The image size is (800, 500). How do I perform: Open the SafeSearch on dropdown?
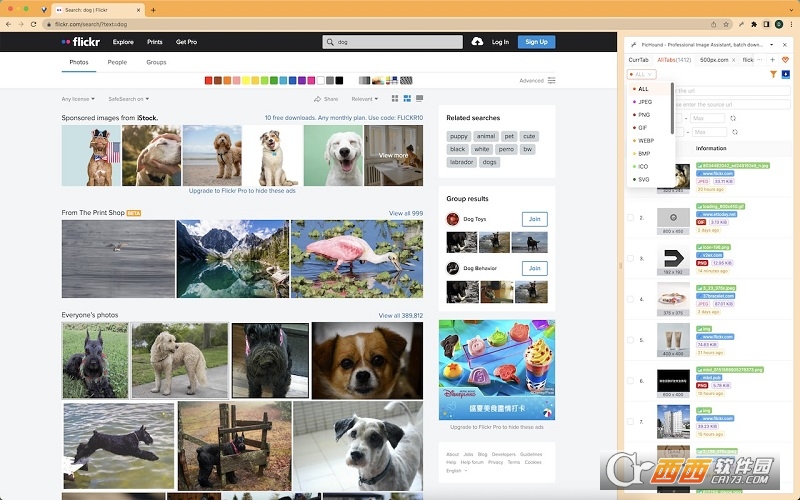tap(129, 99)
